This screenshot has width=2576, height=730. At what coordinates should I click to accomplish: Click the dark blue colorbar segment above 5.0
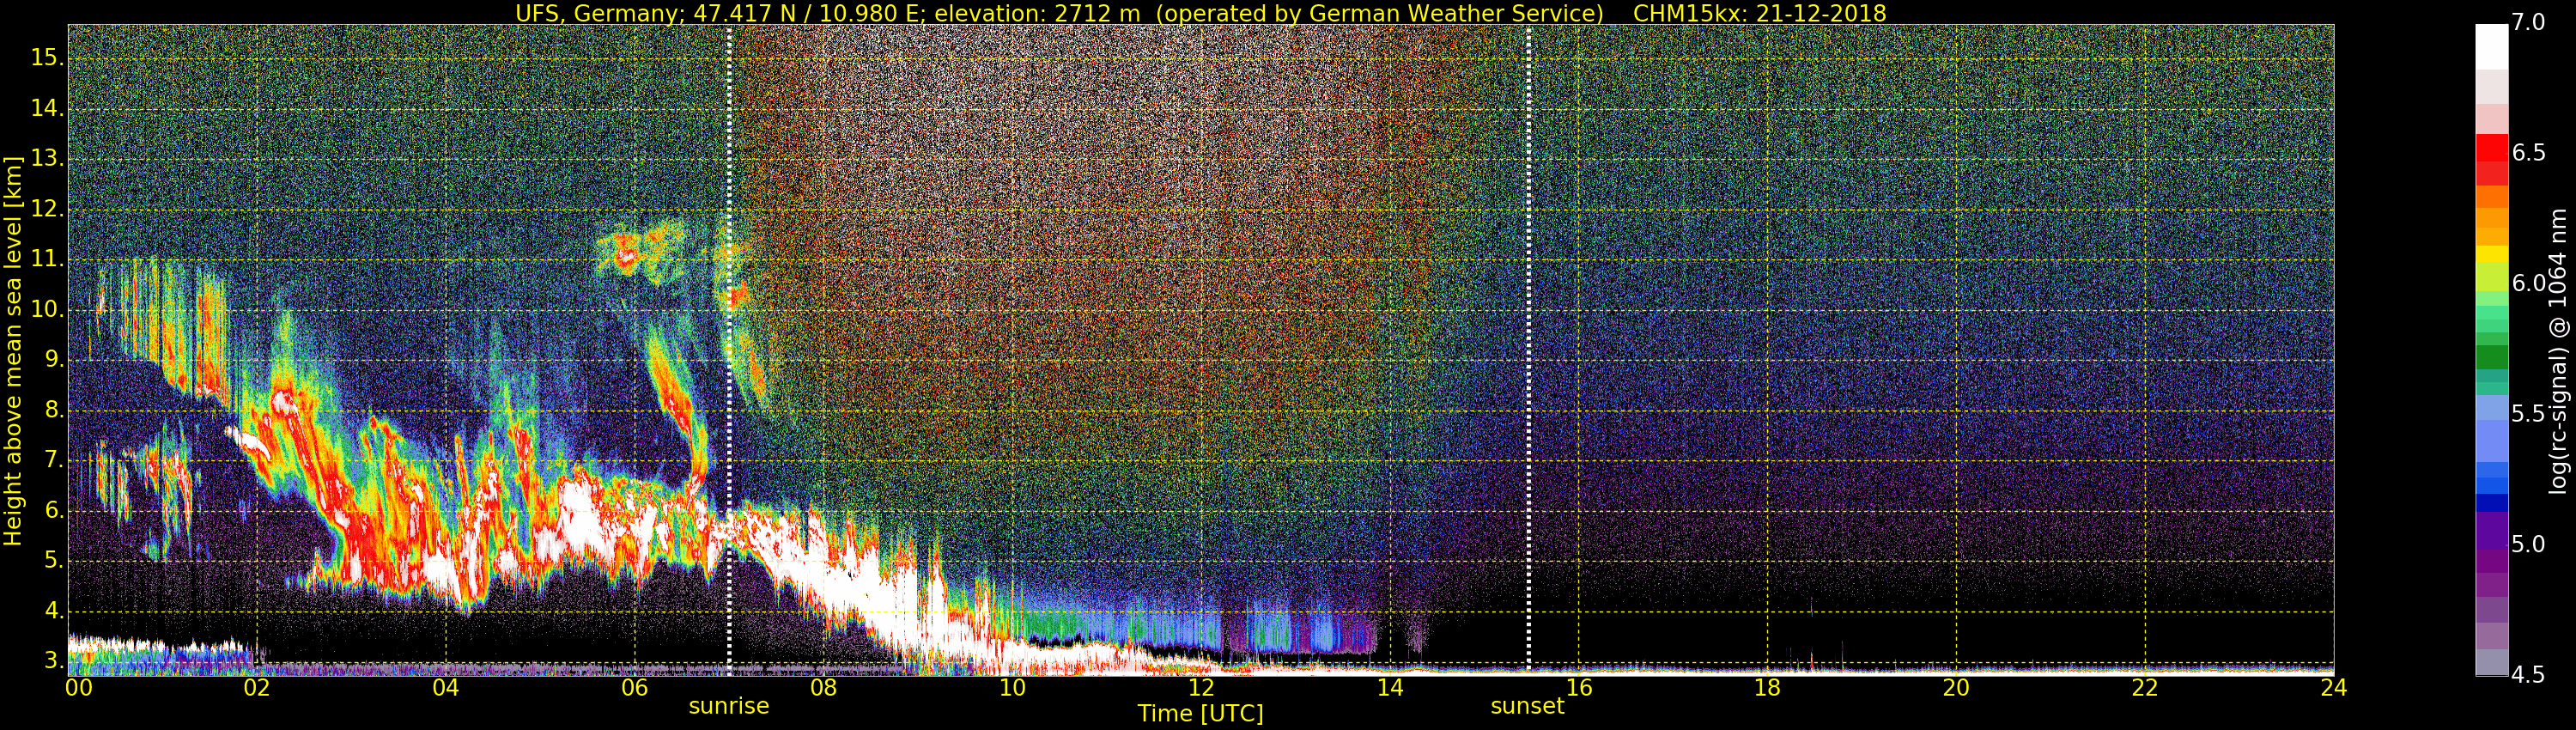[x=2492, y=503]
